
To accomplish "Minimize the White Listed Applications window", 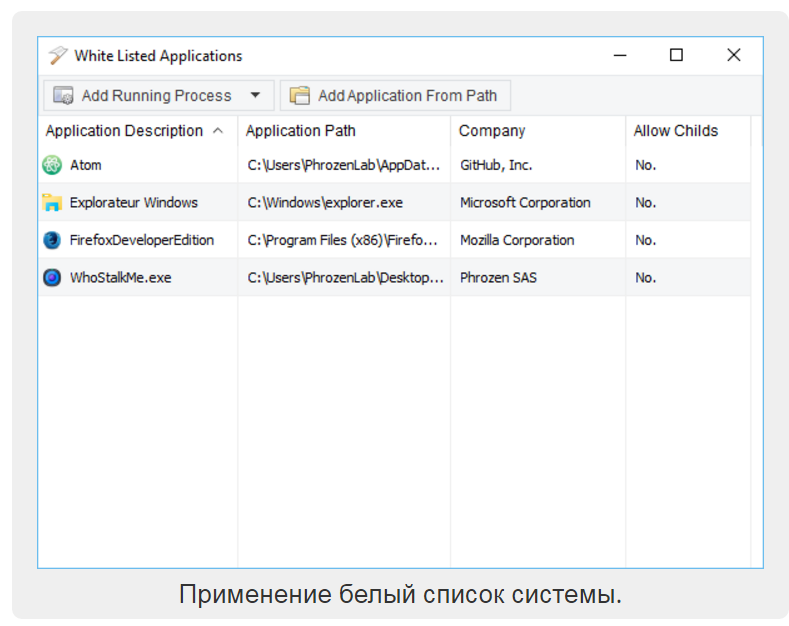I will (x=620, y=55).
